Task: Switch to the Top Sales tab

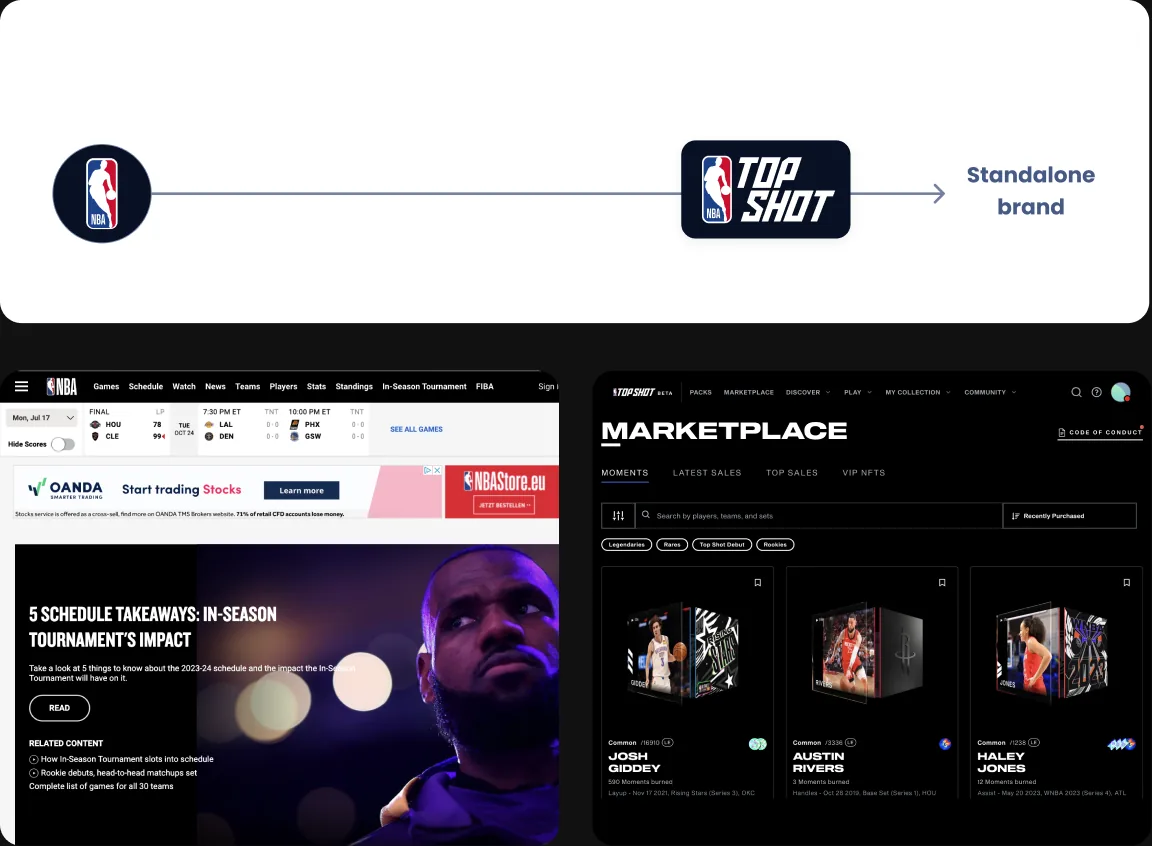Action: click(792, 473)
